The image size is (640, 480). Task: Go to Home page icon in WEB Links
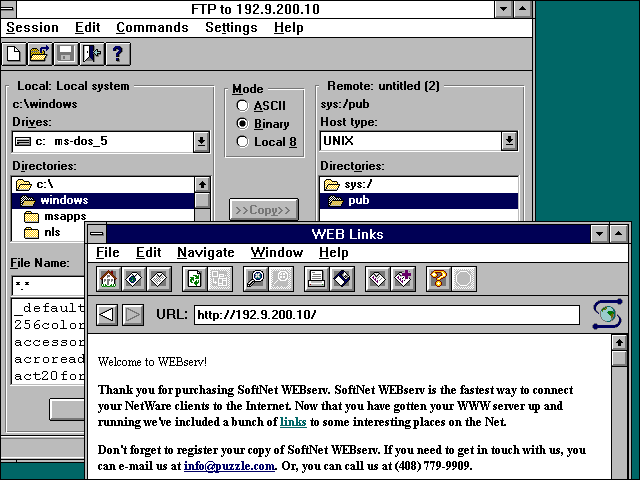tap(108, 279)
